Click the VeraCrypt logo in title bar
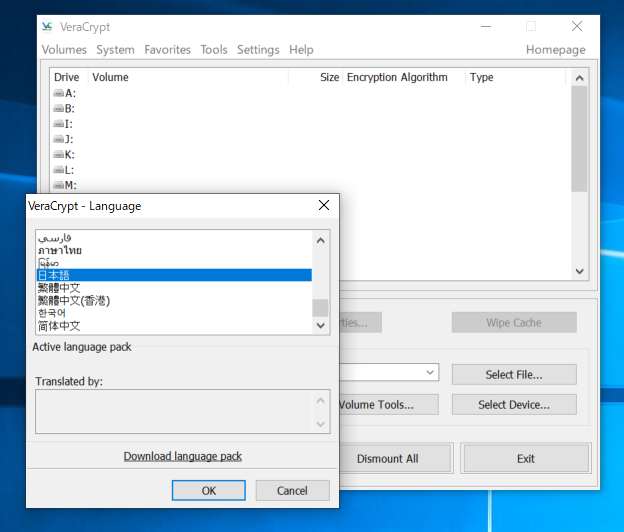The image size is (624, 532). point(49,27)
